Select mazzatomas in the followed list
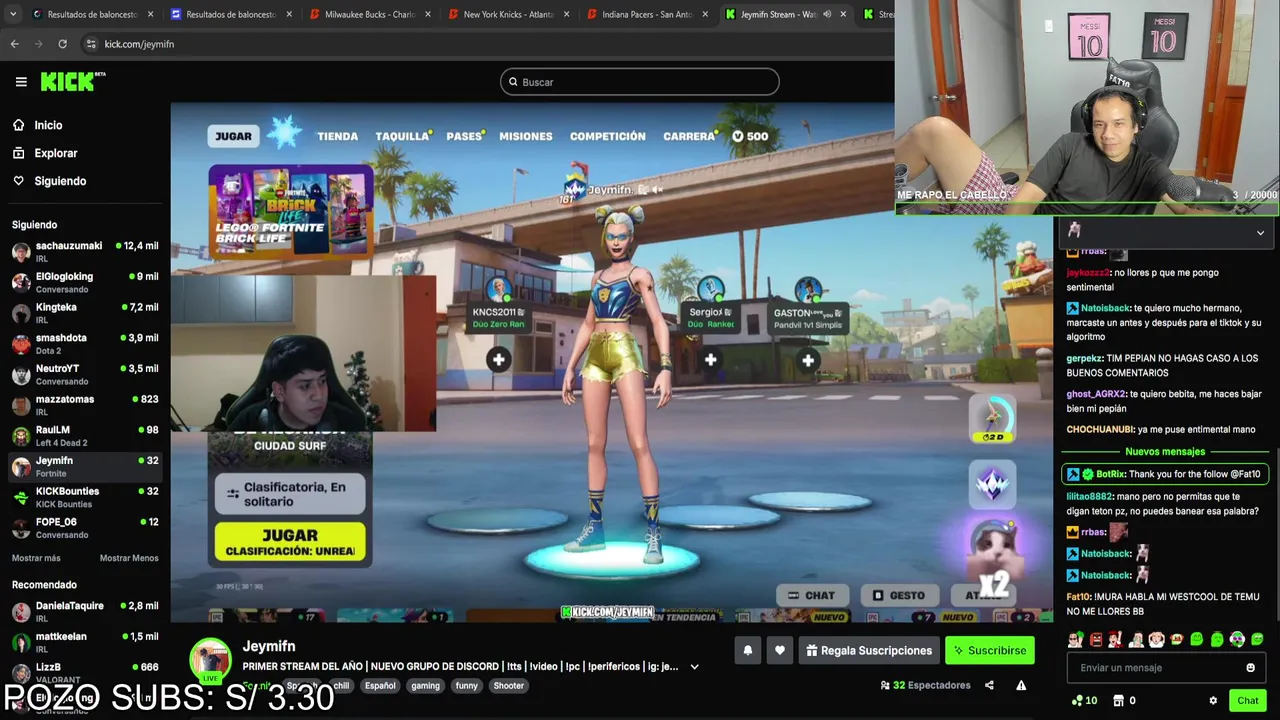Viewport: 1280px width, 720px height. click(85, 405)
